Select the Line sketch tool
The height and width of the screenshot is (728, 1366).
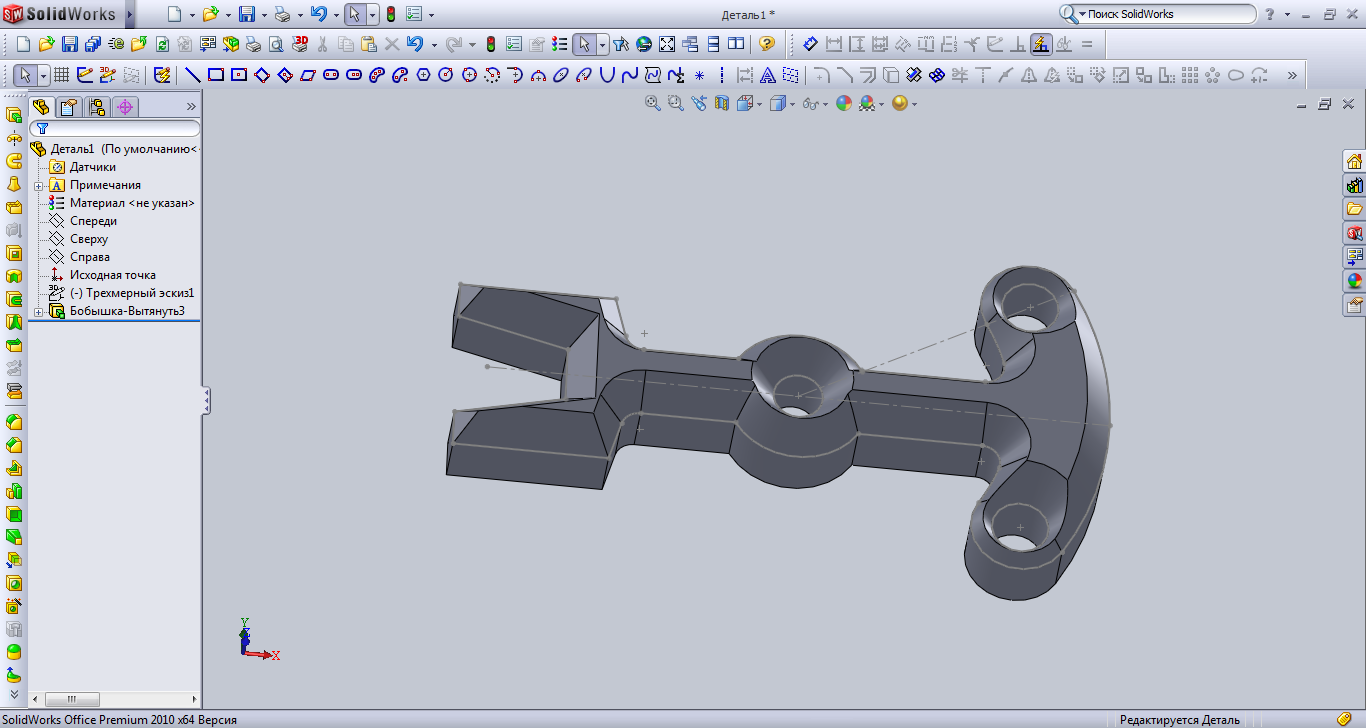pyautogui.click(x=192, y=75)
